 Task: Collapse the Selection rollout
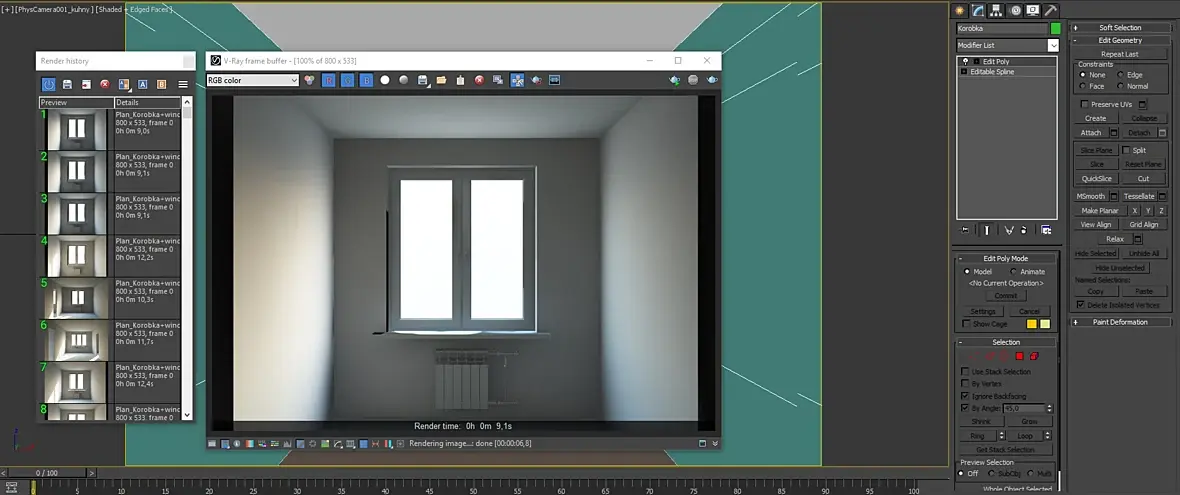tap(1005, 342)
